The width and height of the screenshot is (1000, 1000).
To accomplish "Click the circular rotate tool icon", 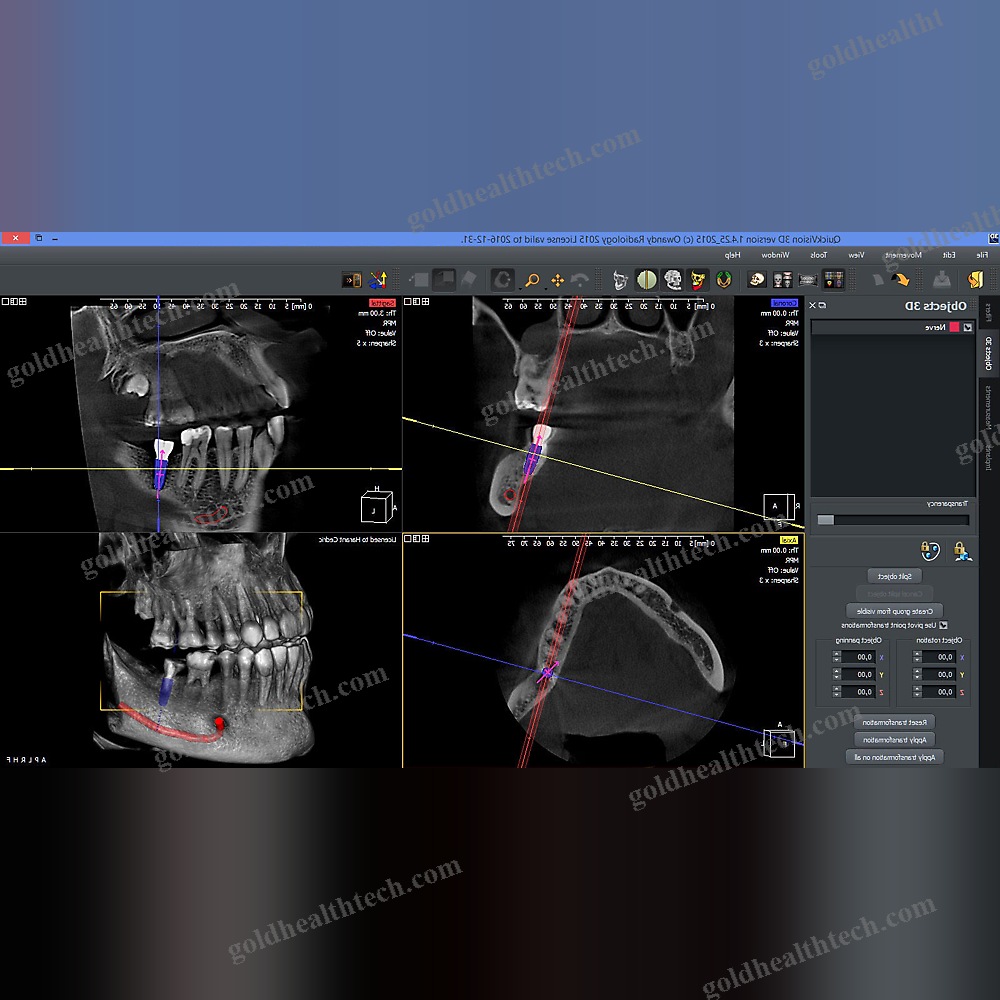I will (503, 279).
